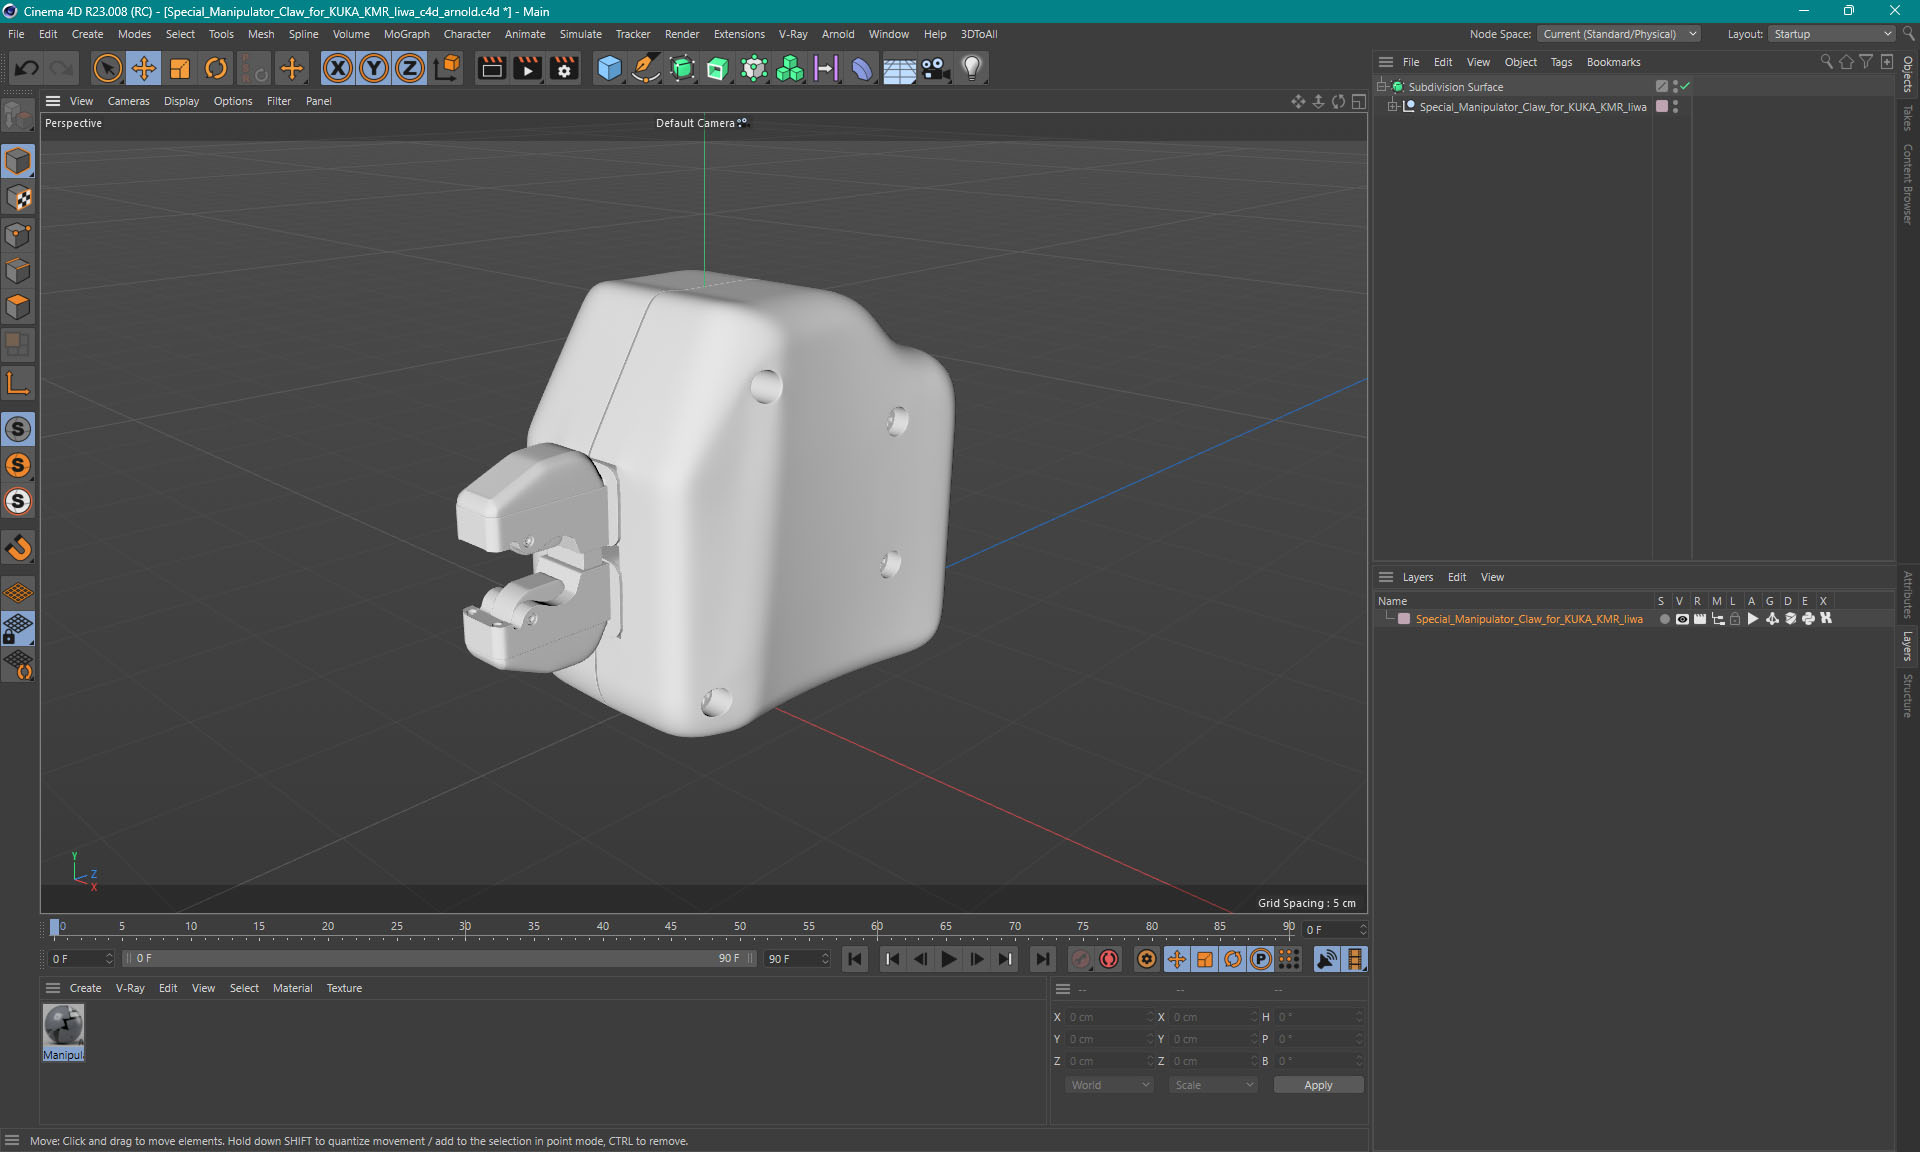The width and height of the screenshot is (1920, 1152).
Task: Open the Layout Startup dropdown
Action: coord(1833,34)
